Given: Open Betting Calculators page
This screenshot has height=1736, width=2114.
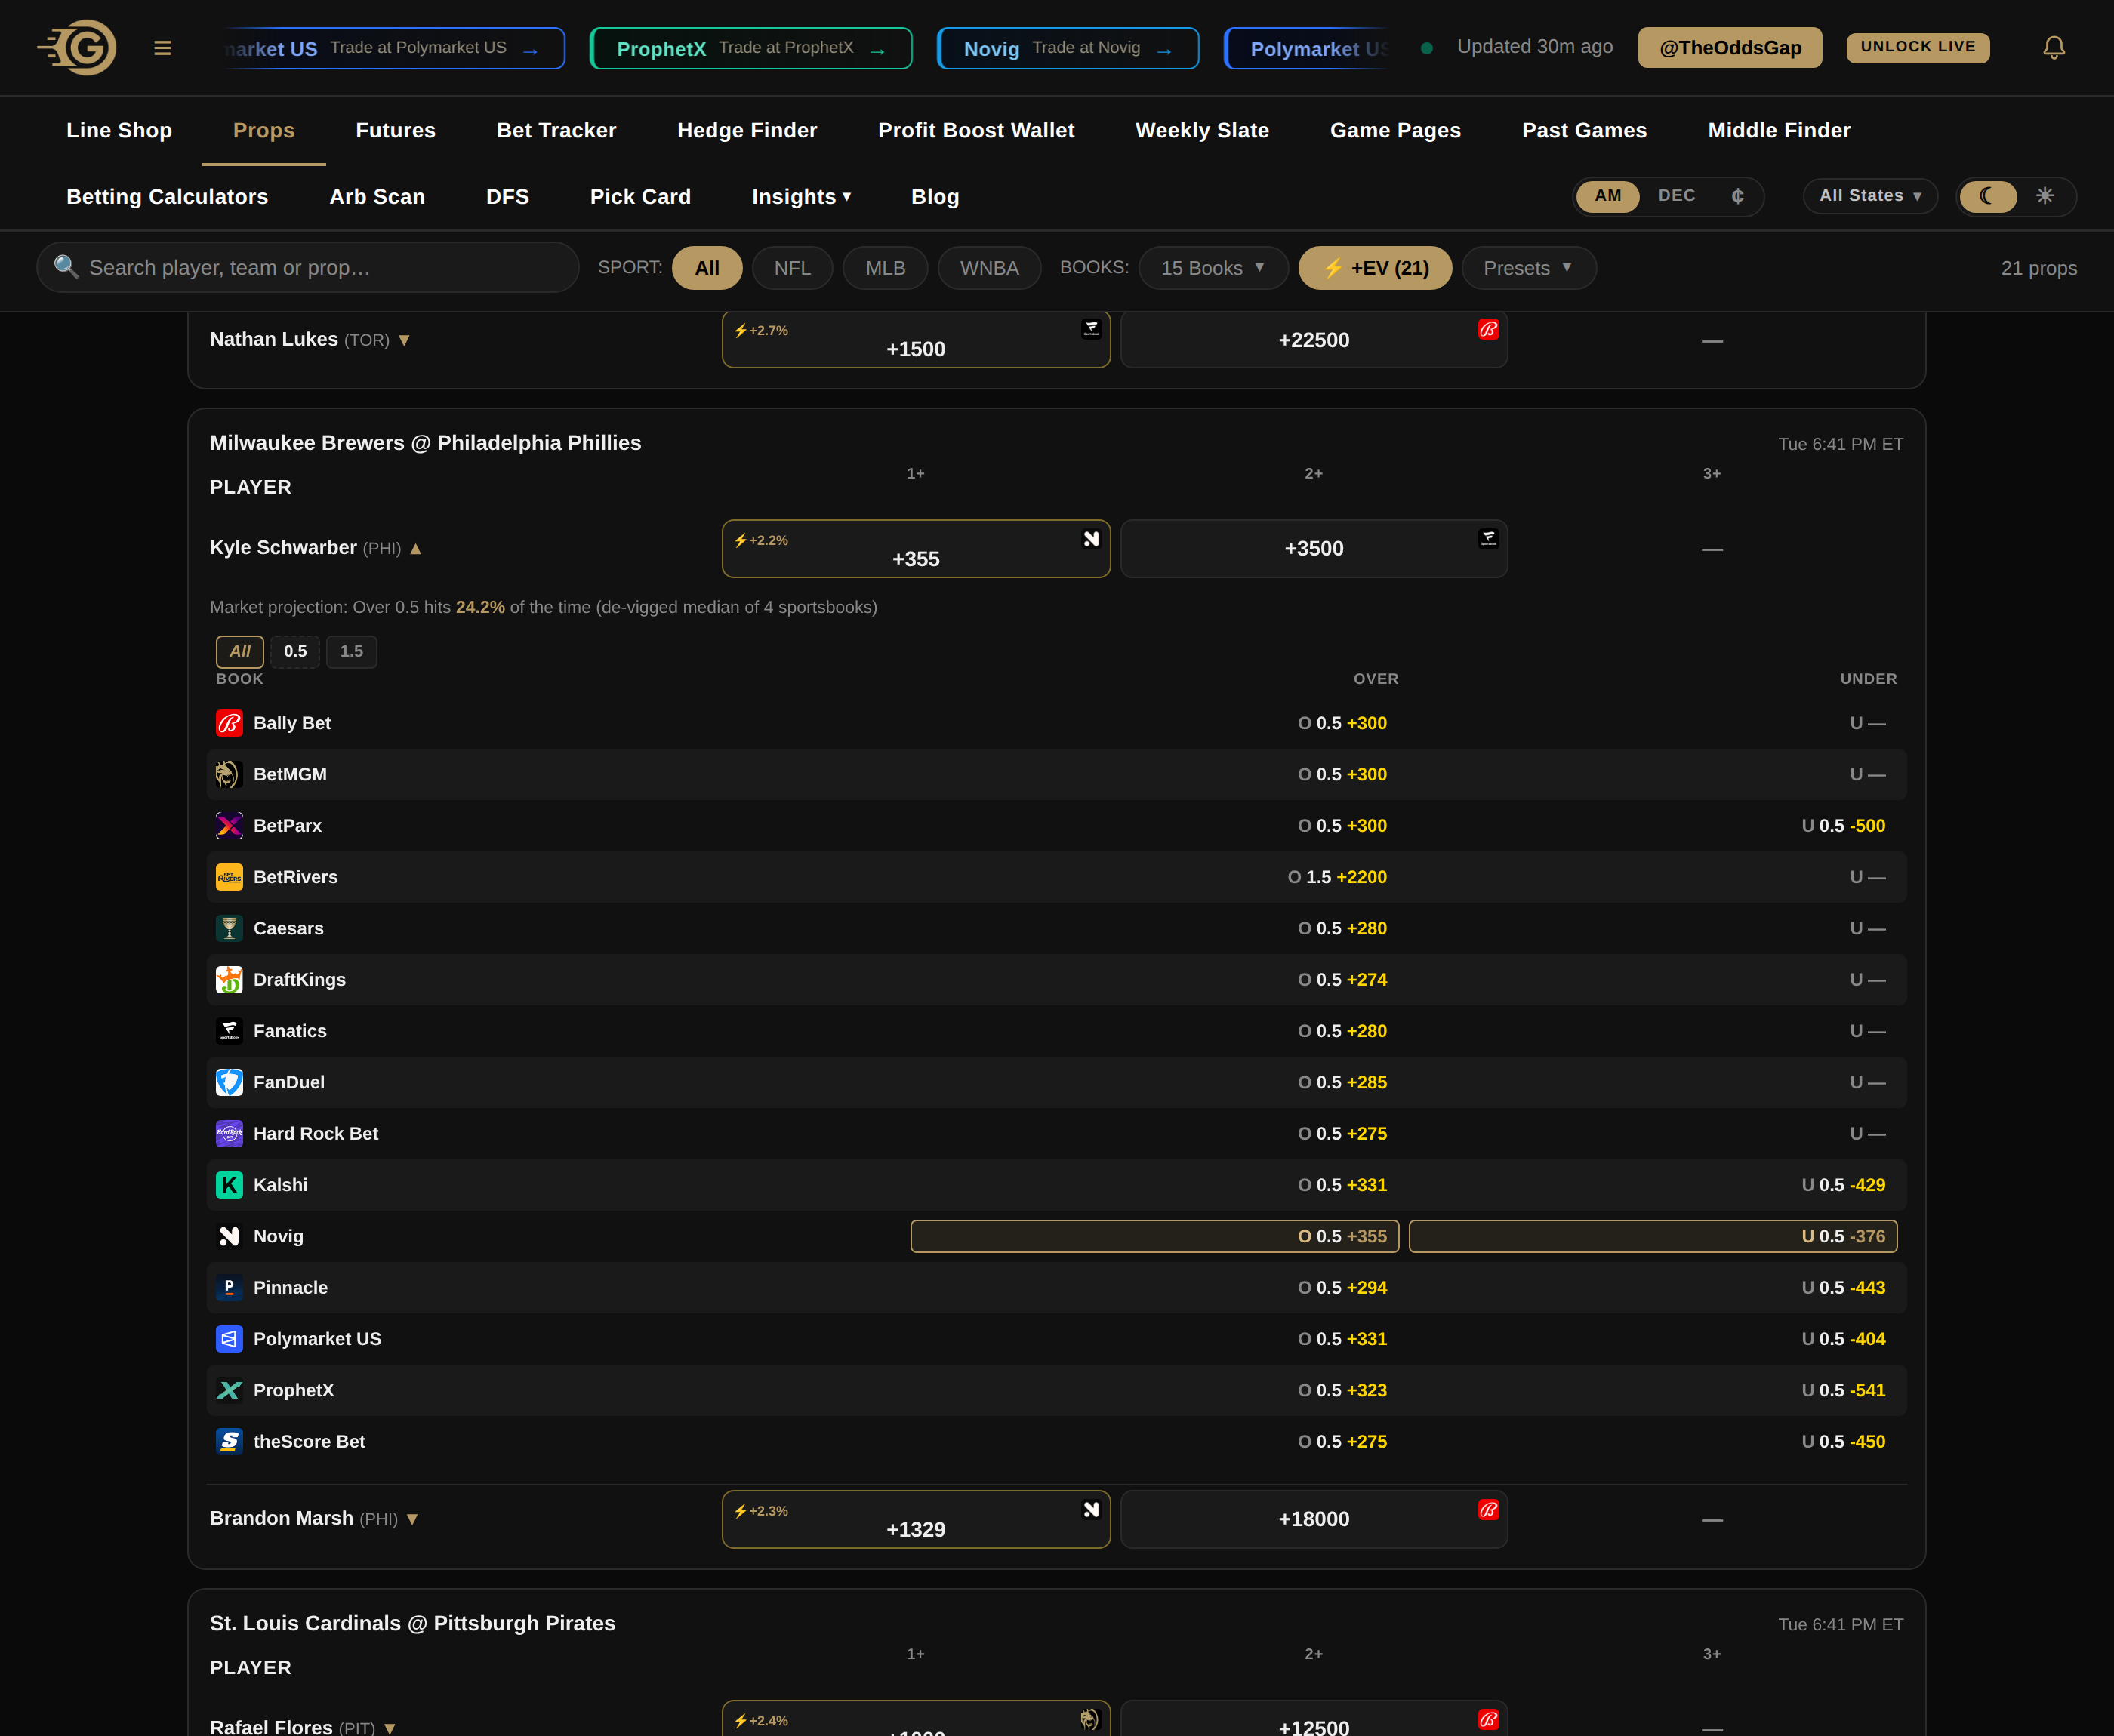Looking at the screenshot, I should (x=167, y=197).
